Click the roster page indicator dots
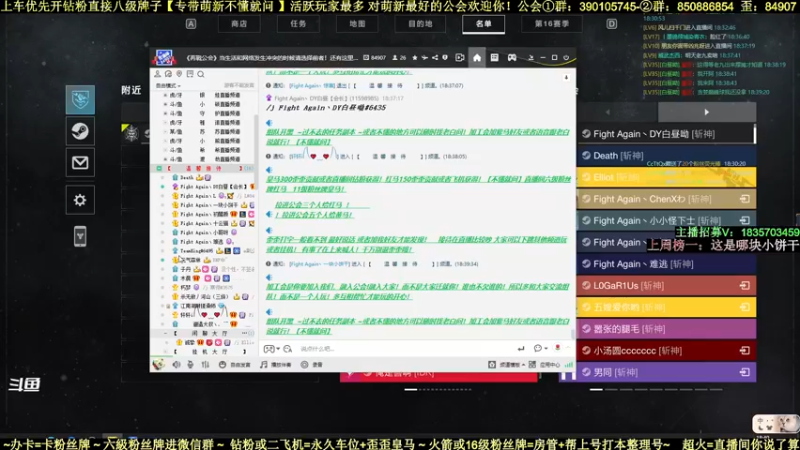This screenshot has width=800, height=450. pos(656,389)
